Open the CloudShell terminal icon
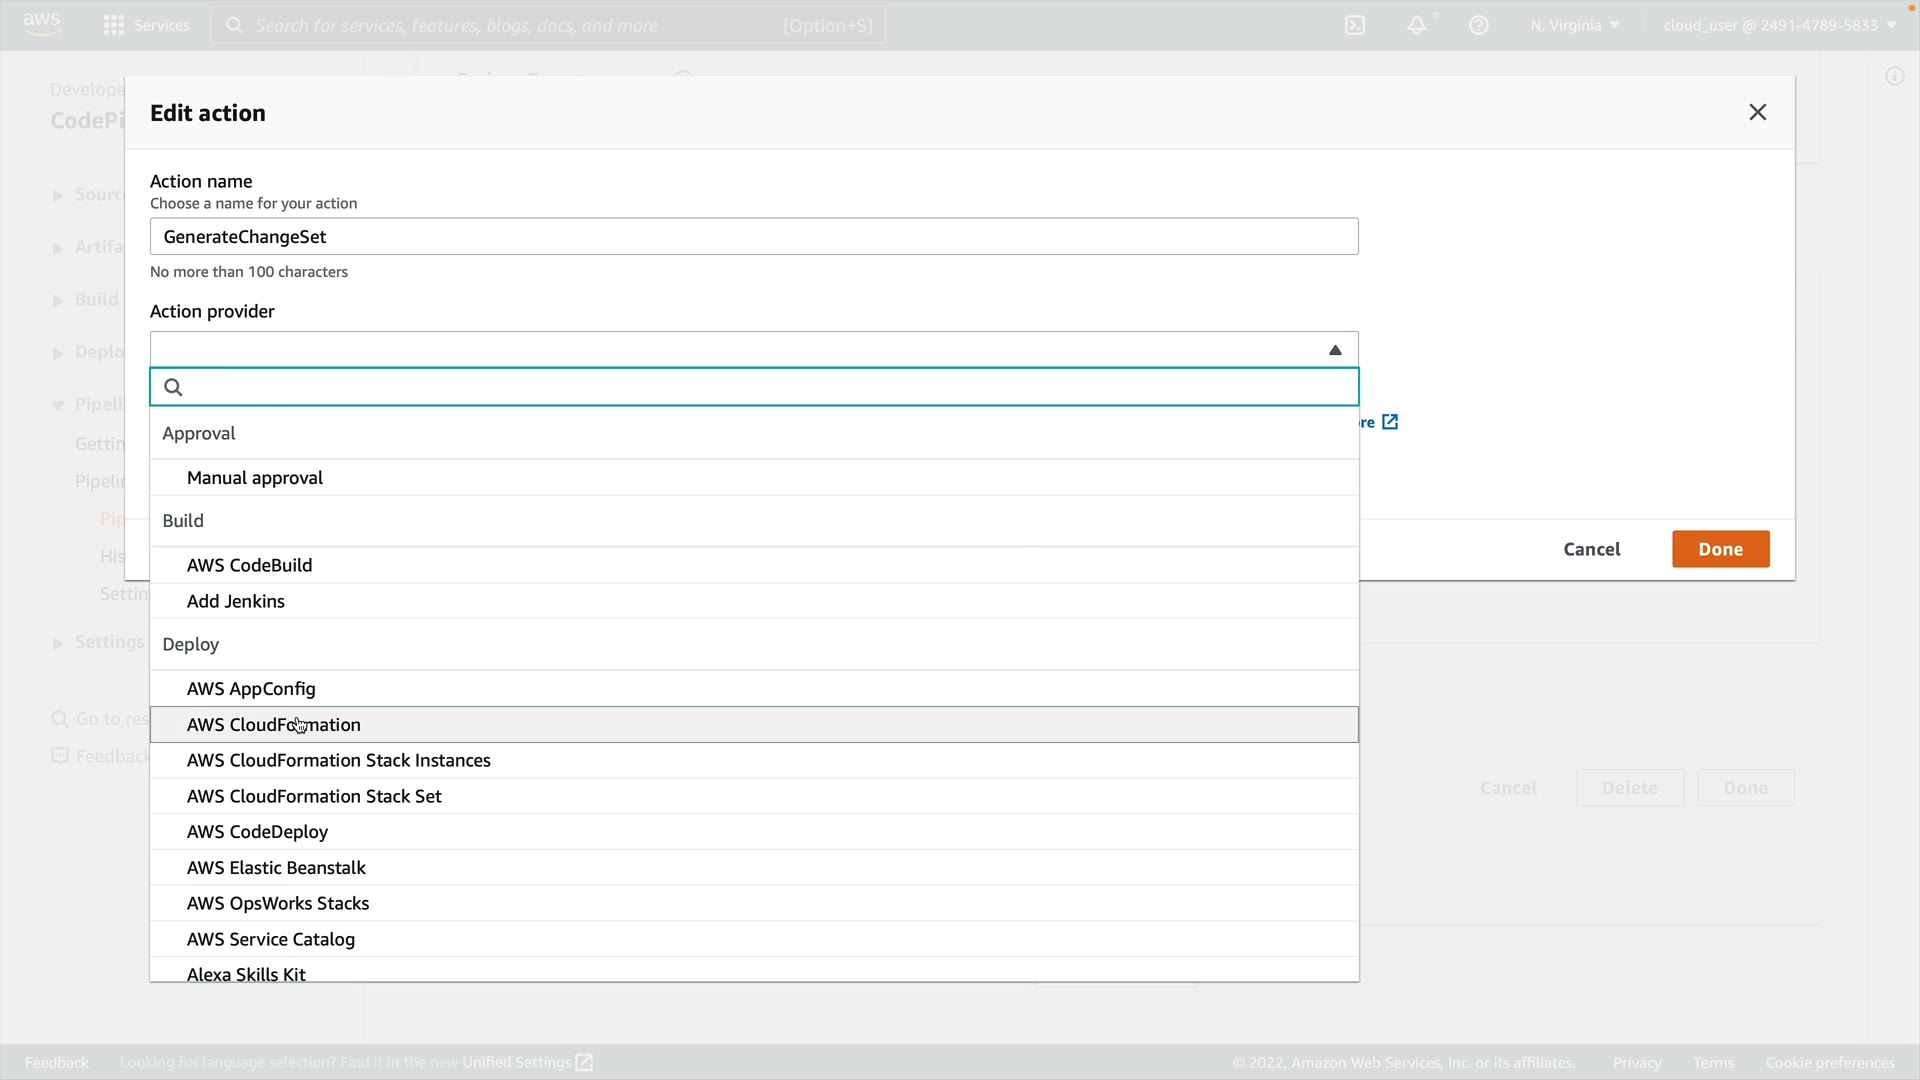Image resolution: width=1920 pixels, height=1080 pixels. coord(1354,25)
